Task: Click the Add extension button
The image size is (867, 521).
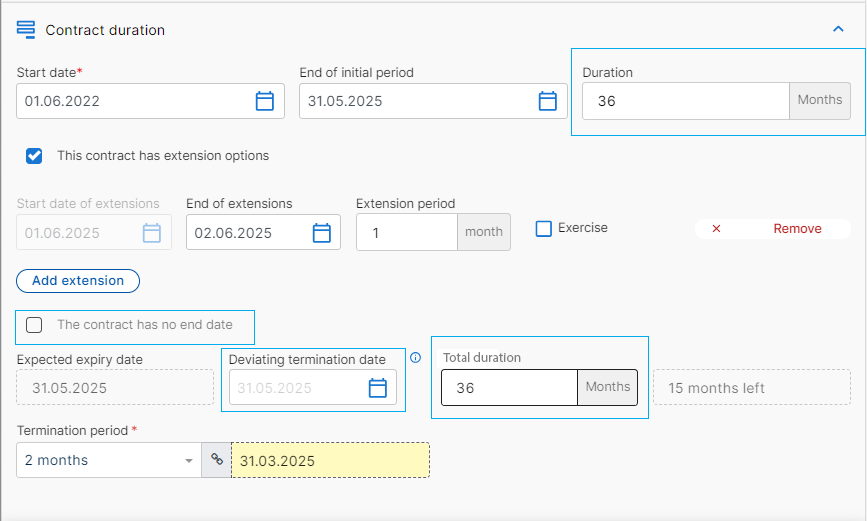Action: 78,281
